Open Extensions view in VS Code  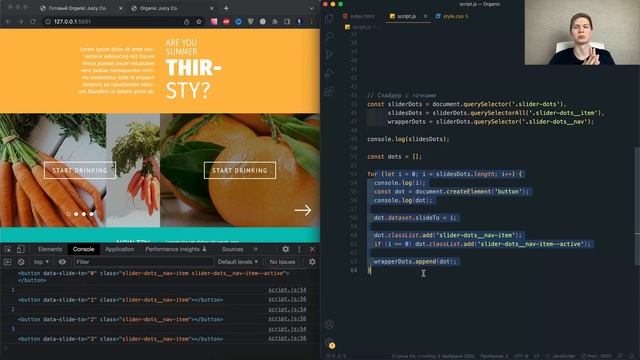[329, 92]
